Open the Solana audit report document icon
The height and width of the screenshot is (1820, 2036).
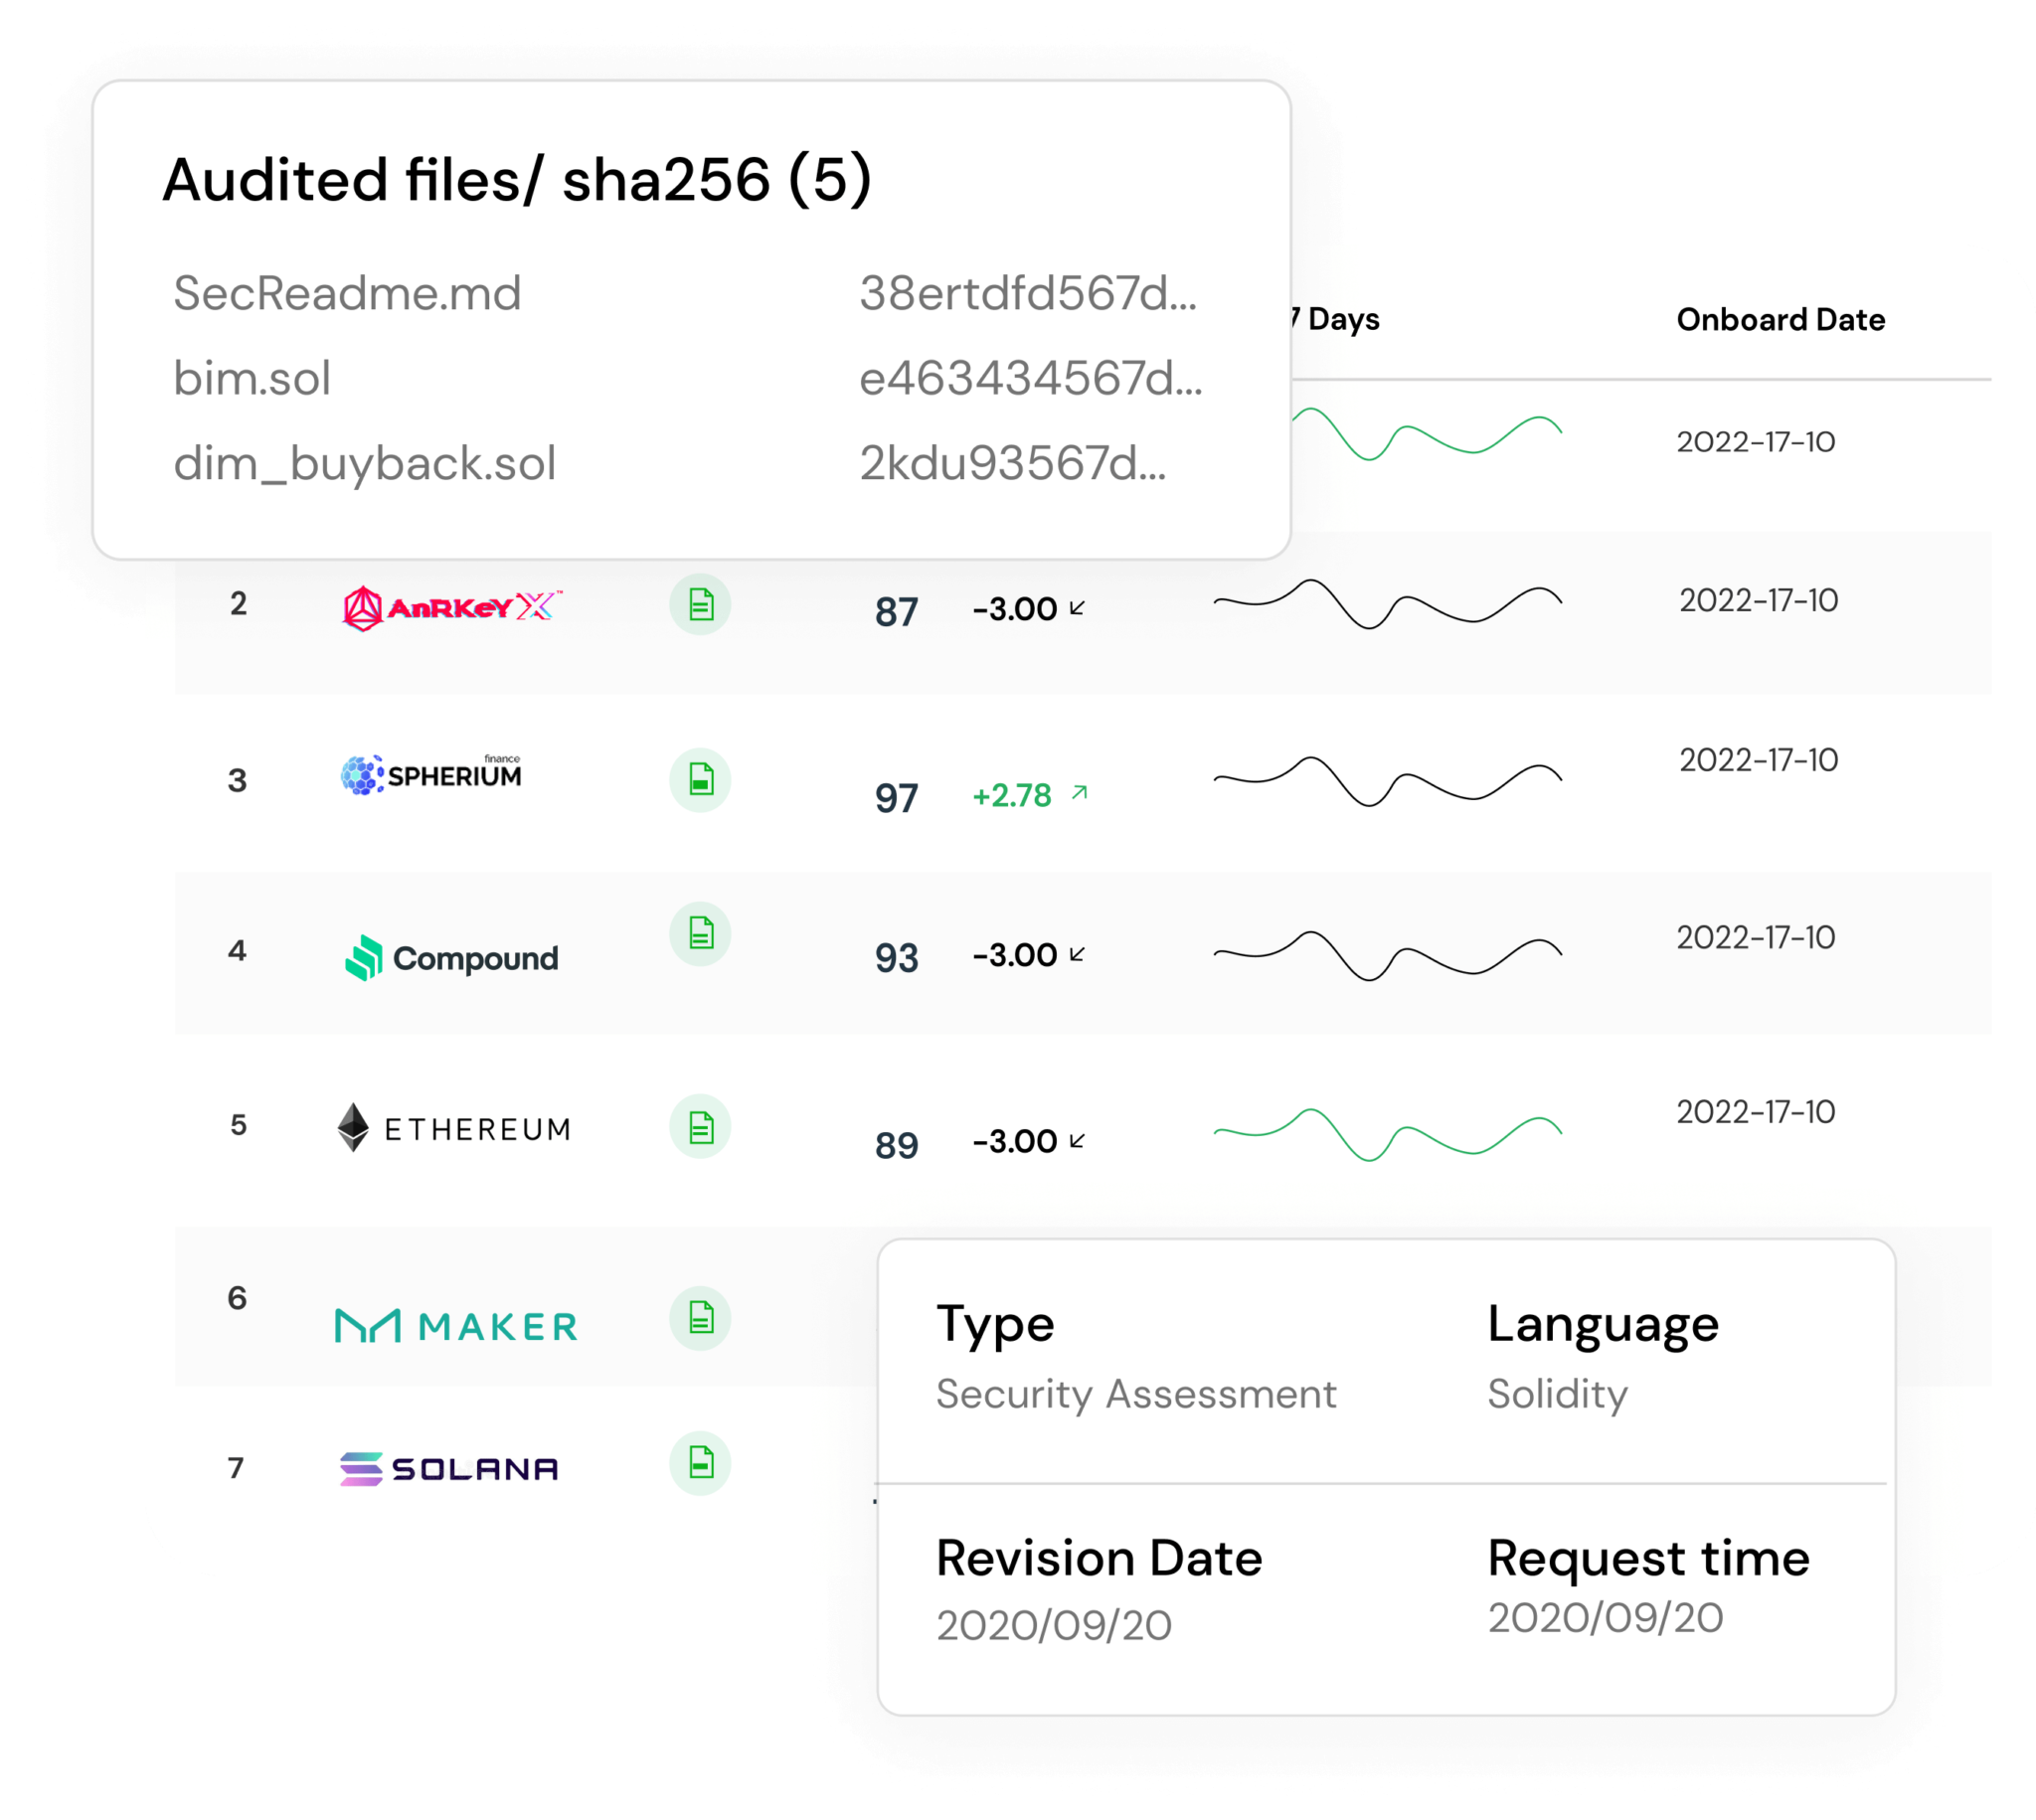pos(700,1463)
